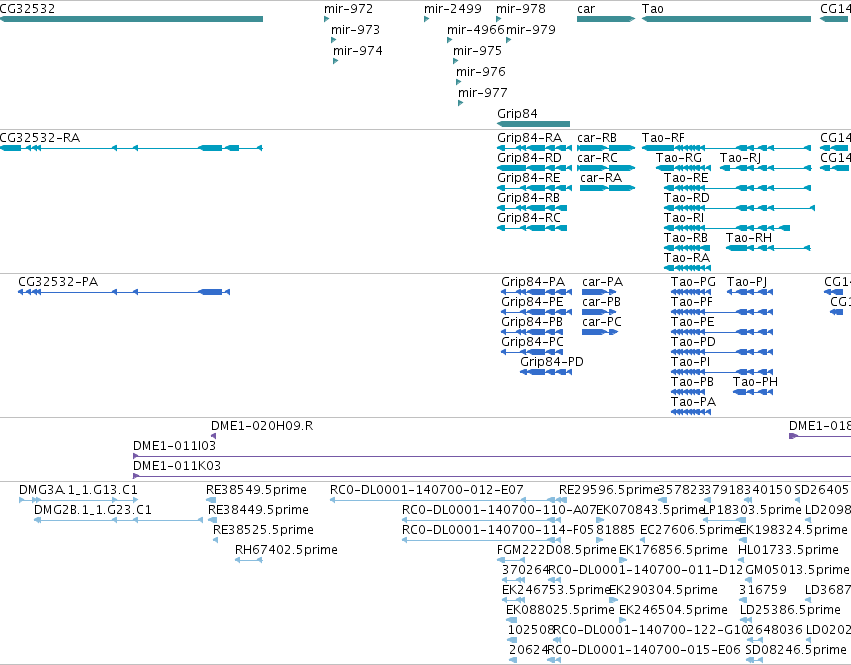Click the Grip84-RC transcript label
The width and height of the screenshot is (851, 665).
[529, 218]
